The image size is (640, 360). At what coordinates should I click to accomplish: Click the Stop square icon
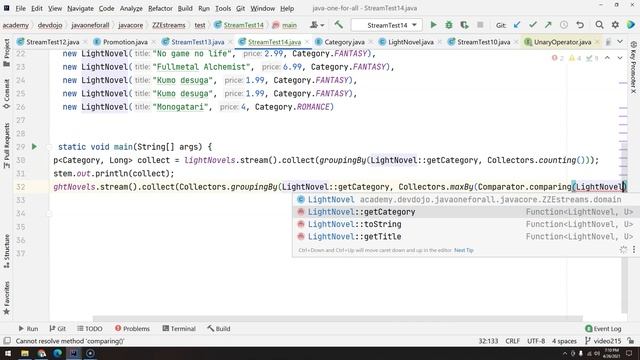click(x=480, y=25)
